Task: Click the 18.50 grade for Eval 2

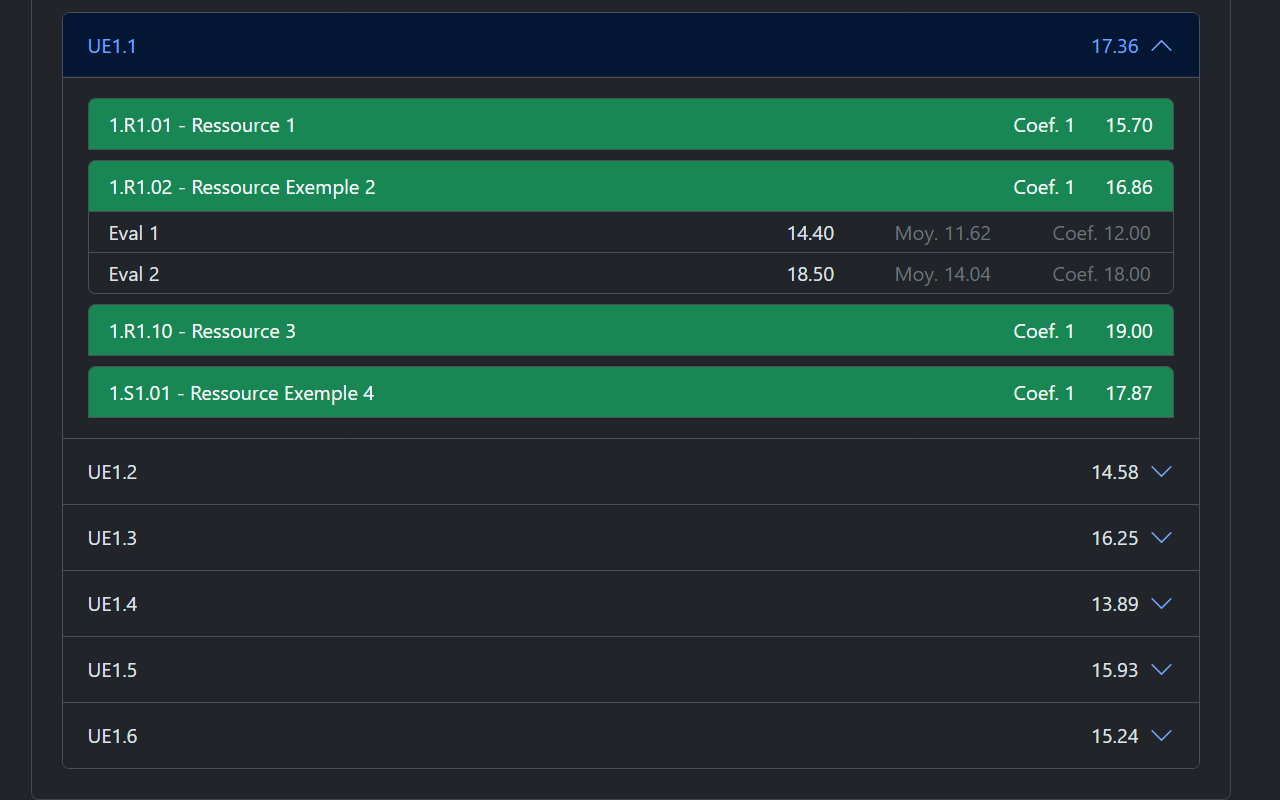Action: point(810,274)
